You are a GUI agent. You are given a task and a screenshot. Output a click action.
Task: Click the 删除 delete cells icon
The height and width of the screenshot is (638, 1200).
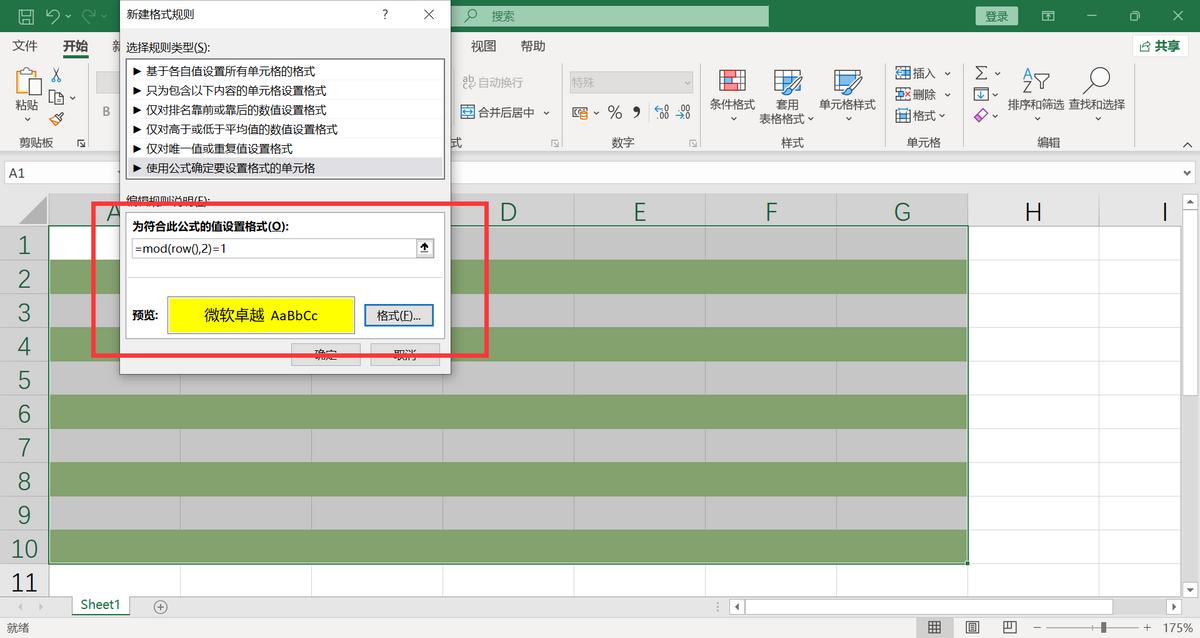(902, 94)
